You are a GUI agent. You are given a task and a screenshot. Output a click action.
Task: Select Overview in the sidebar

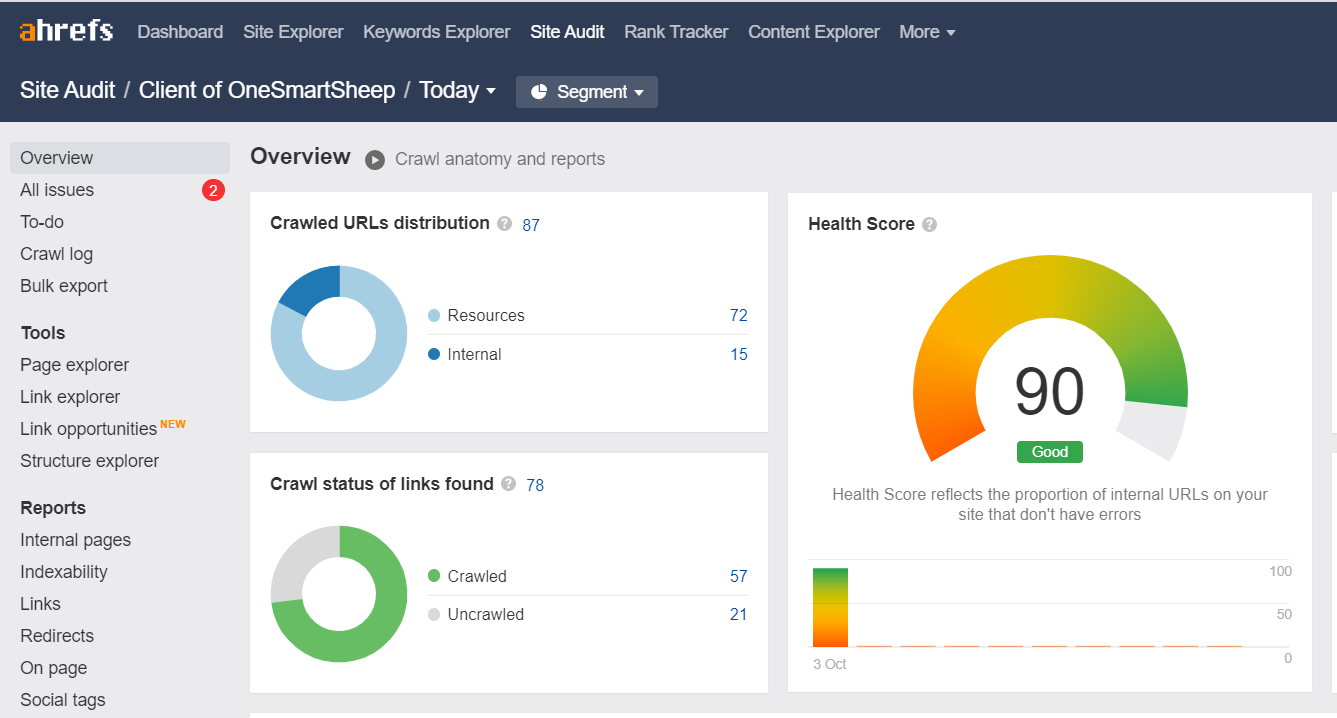120,158
